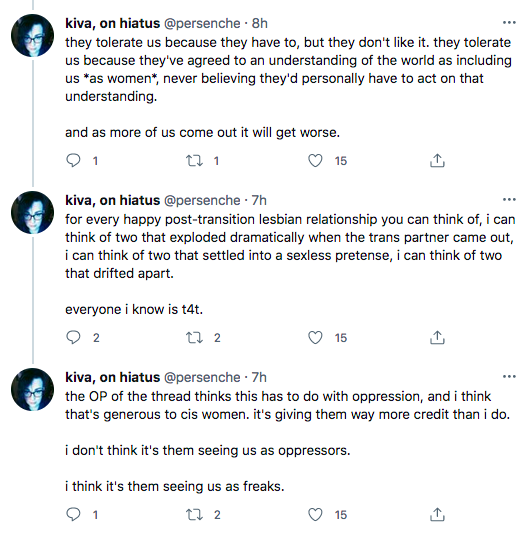Open the 7h timestamp on the last tweet

point(259,377)
